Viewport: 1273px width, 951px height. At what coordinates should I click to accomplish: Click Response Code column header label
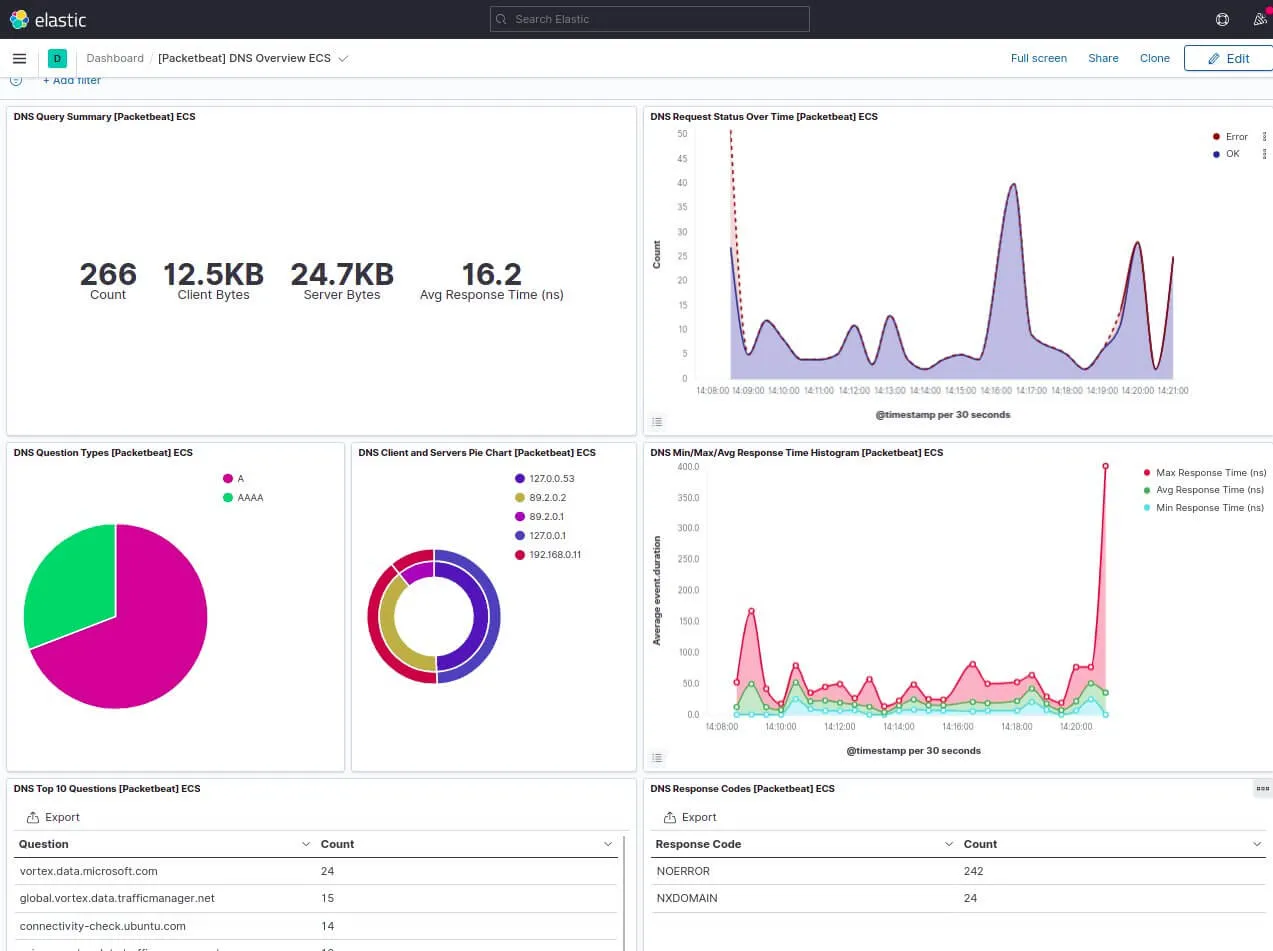[x=698, y=844]
